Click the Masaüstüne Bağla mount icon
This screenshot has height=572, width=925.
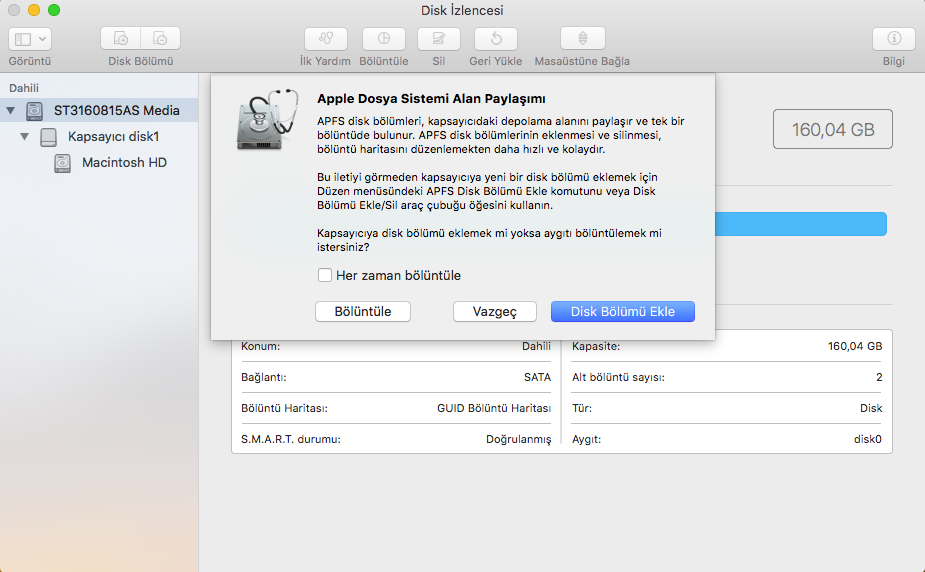[582, 39]
